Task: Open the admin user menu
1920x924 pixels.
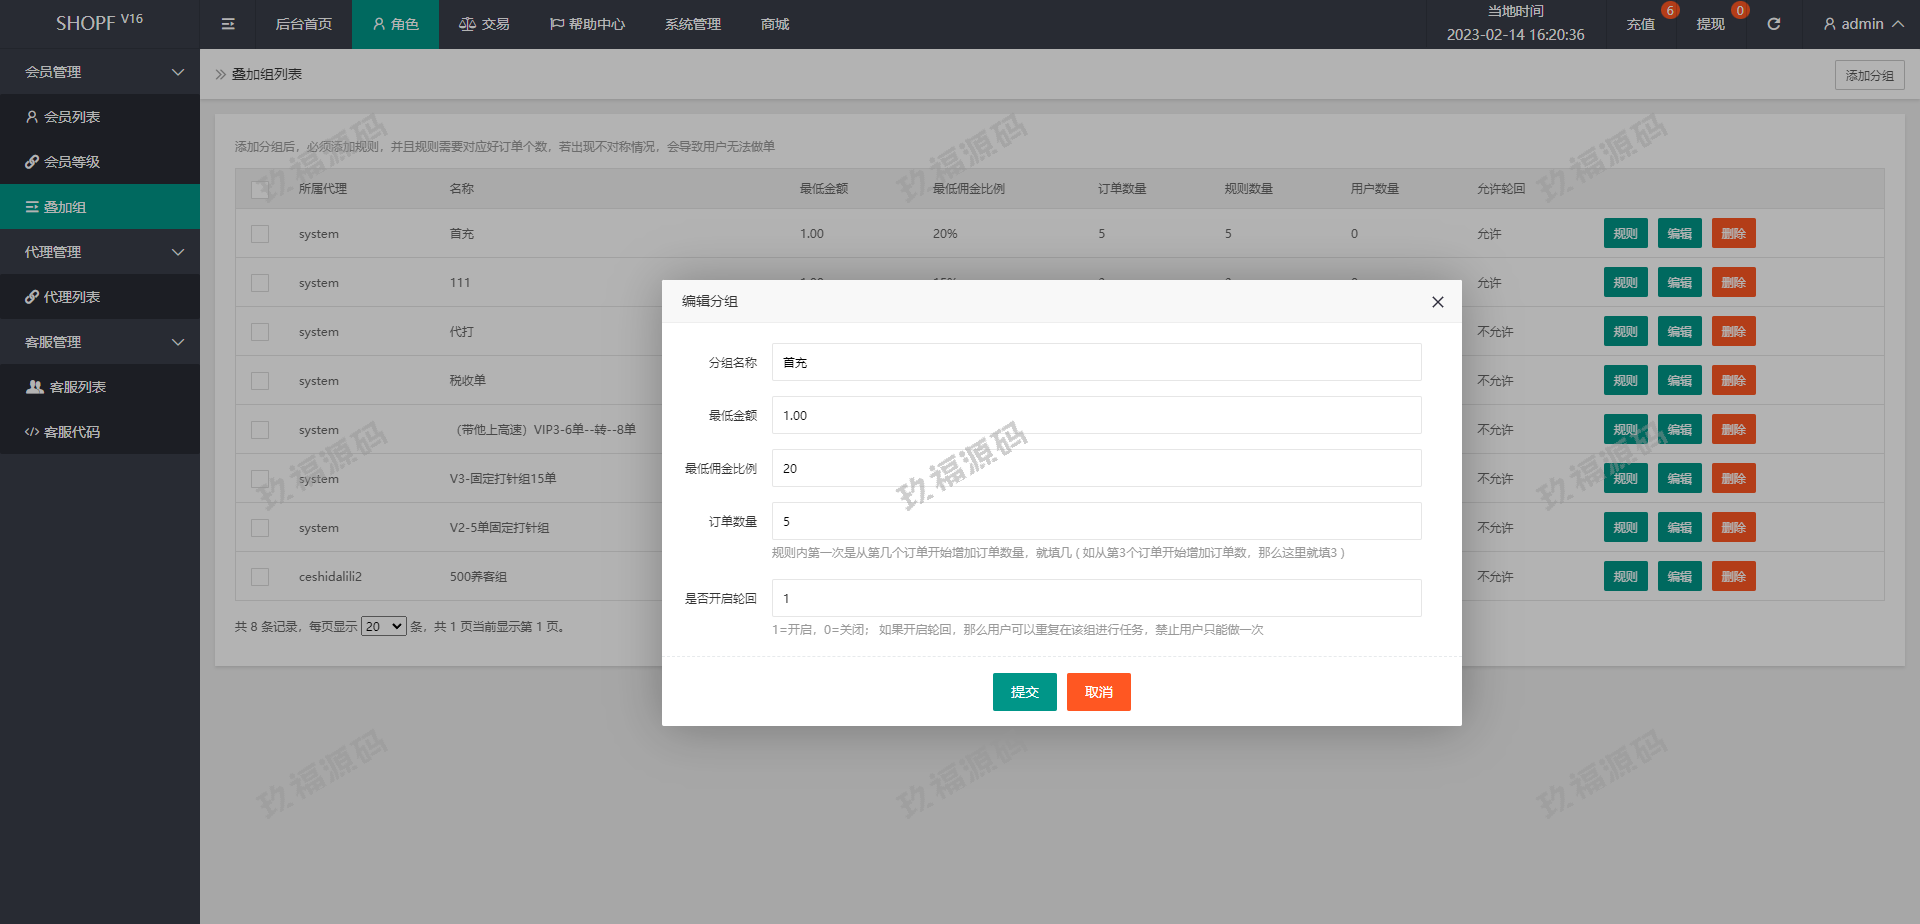Action: (1862, 24)
